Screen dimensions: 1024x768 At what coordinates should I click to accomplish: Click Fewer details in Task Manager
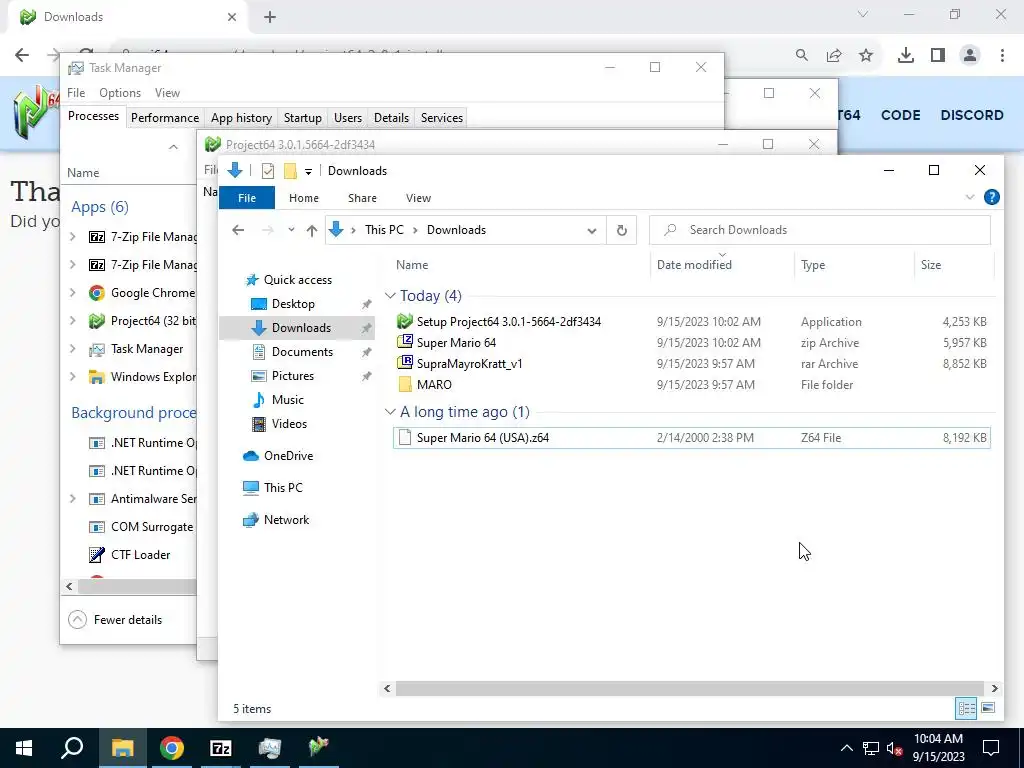(x=115, y=620)
